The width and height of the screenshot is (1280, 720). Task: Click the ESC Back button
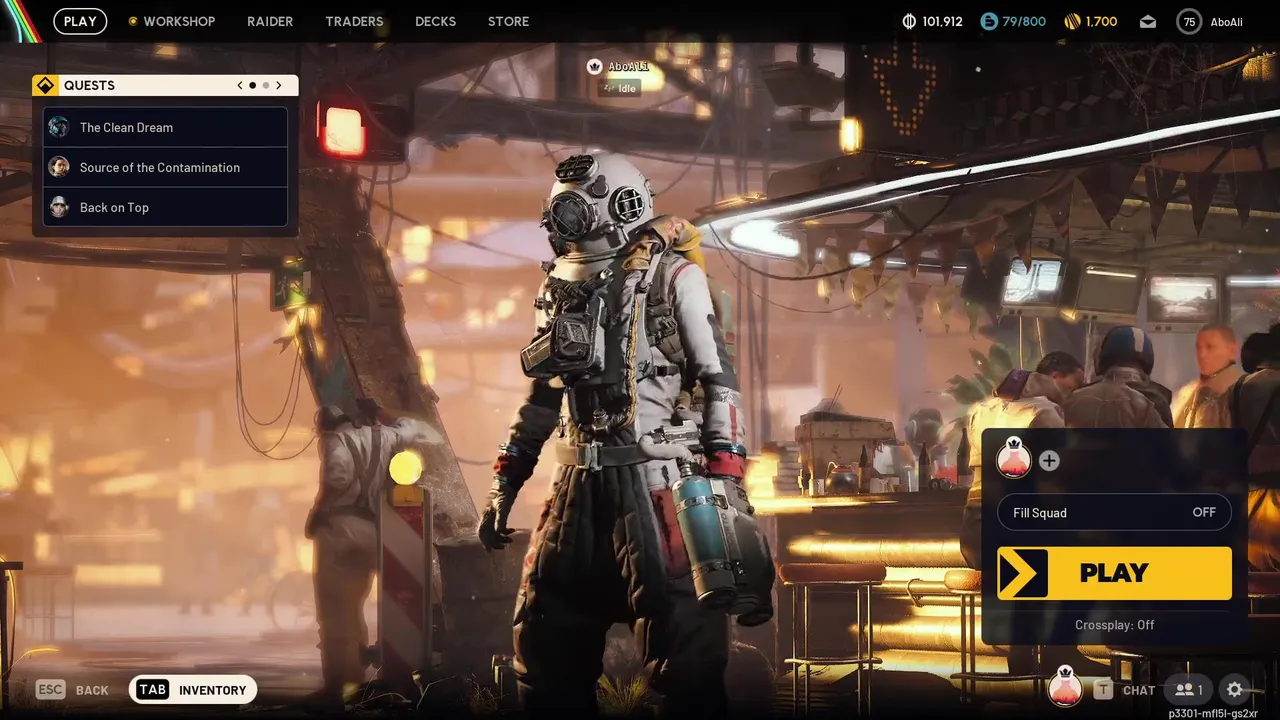click(x=72, y=690)
